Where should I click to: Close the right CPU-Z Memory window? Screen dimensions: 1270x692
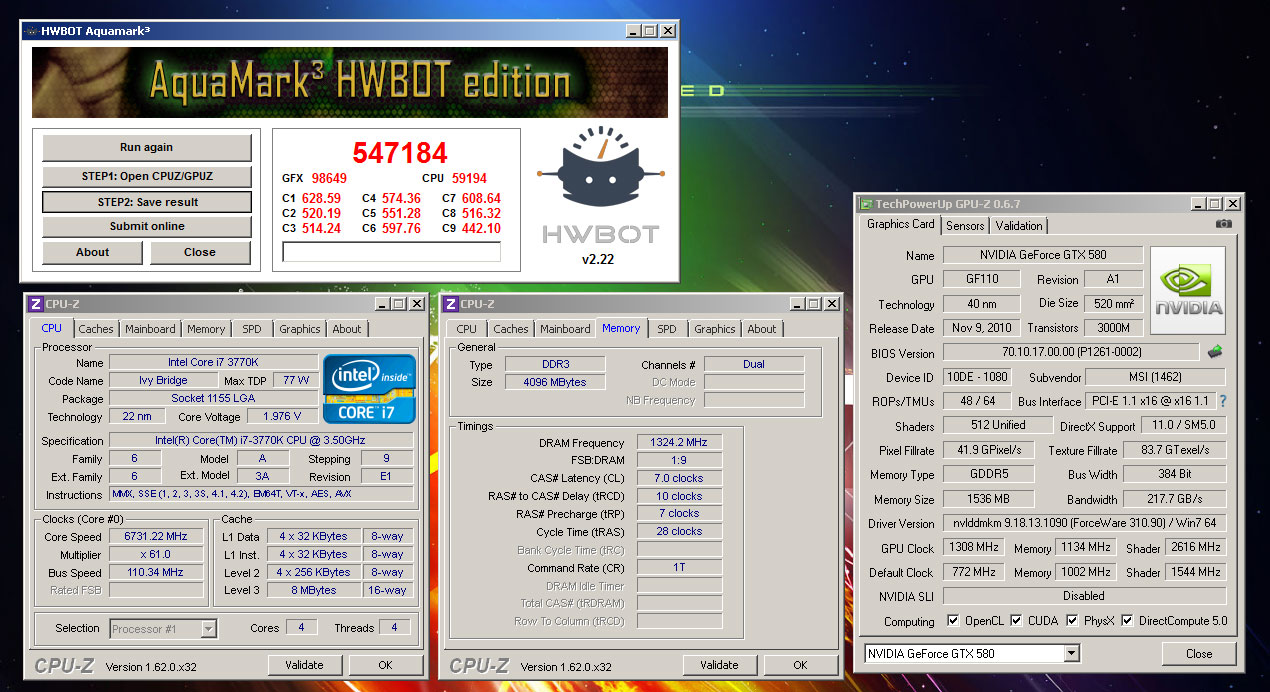tap(830, 304)
